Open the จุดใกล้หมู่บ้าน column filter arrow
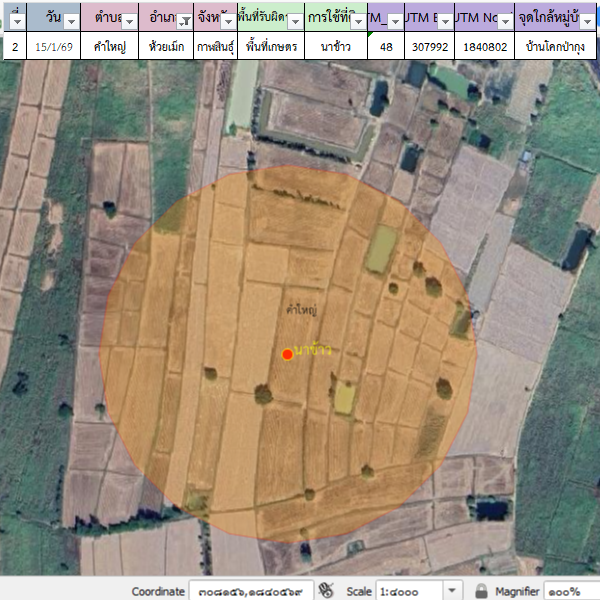600x600 pixels. click(586, 21)
